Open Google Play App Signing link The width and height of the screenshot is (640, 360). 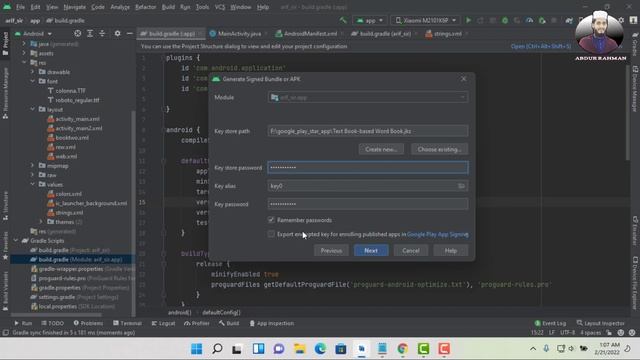[x=438, y=234]
